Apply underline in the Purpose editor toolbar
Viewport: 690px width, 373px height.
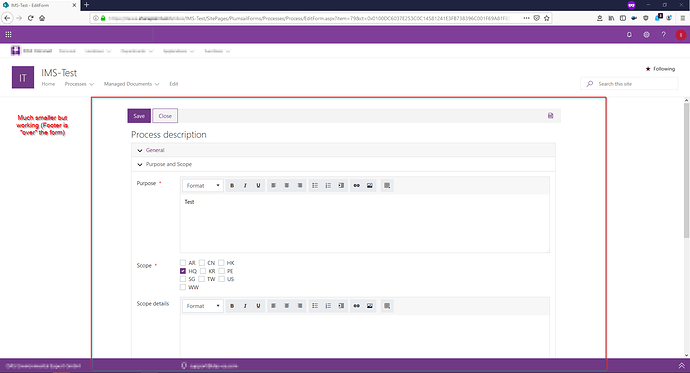(x=258, y=186)
